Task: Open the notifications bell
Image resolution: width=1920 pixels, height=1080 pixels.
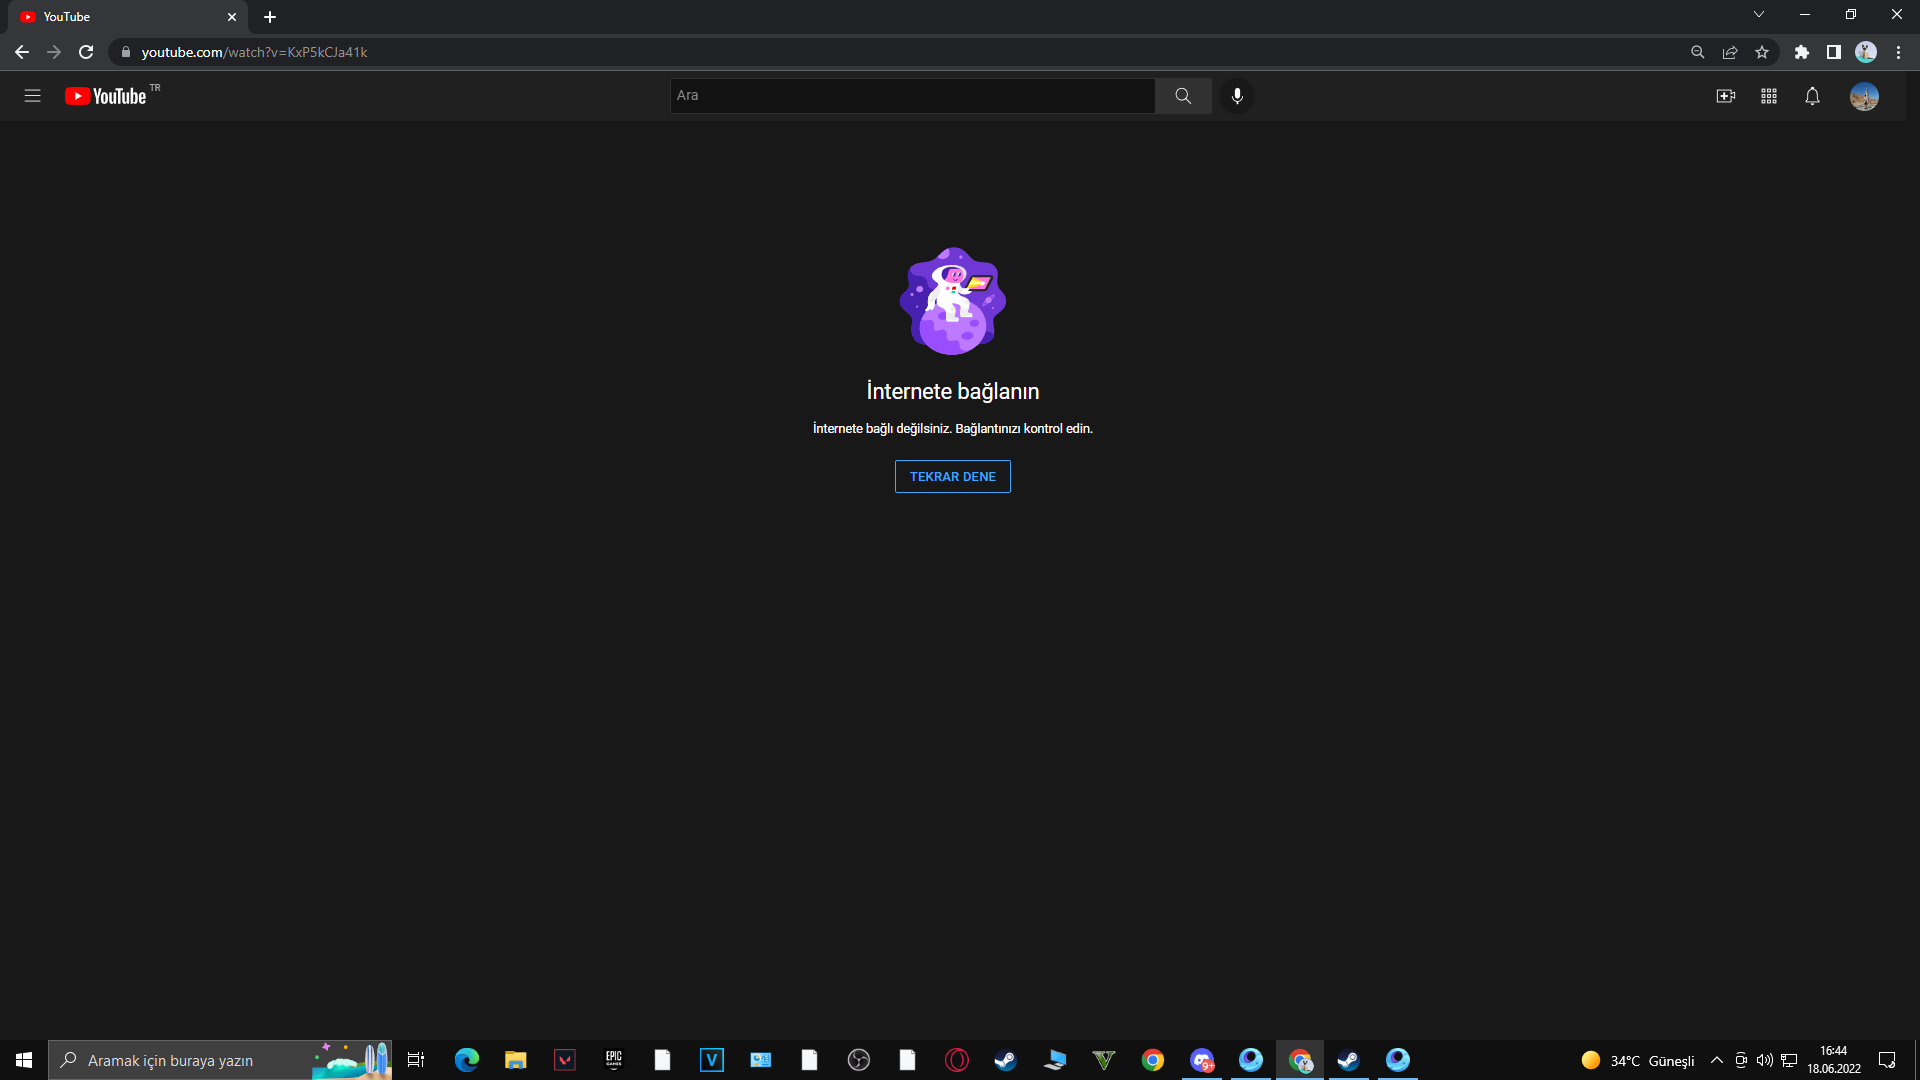Action: 1812,96
